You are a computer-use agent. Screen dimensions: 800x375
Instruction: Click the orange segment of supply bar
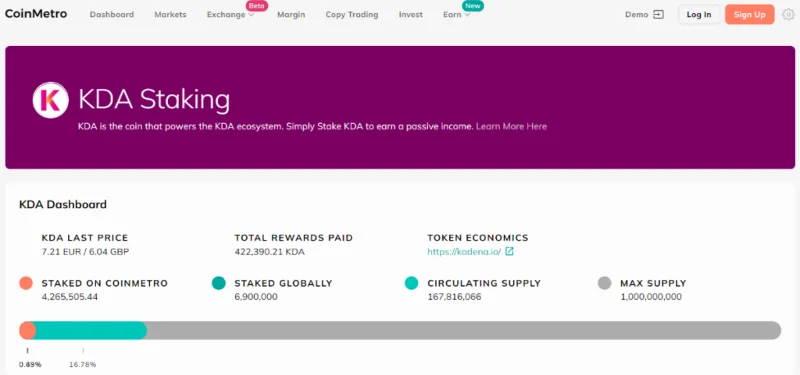point(27,331)
